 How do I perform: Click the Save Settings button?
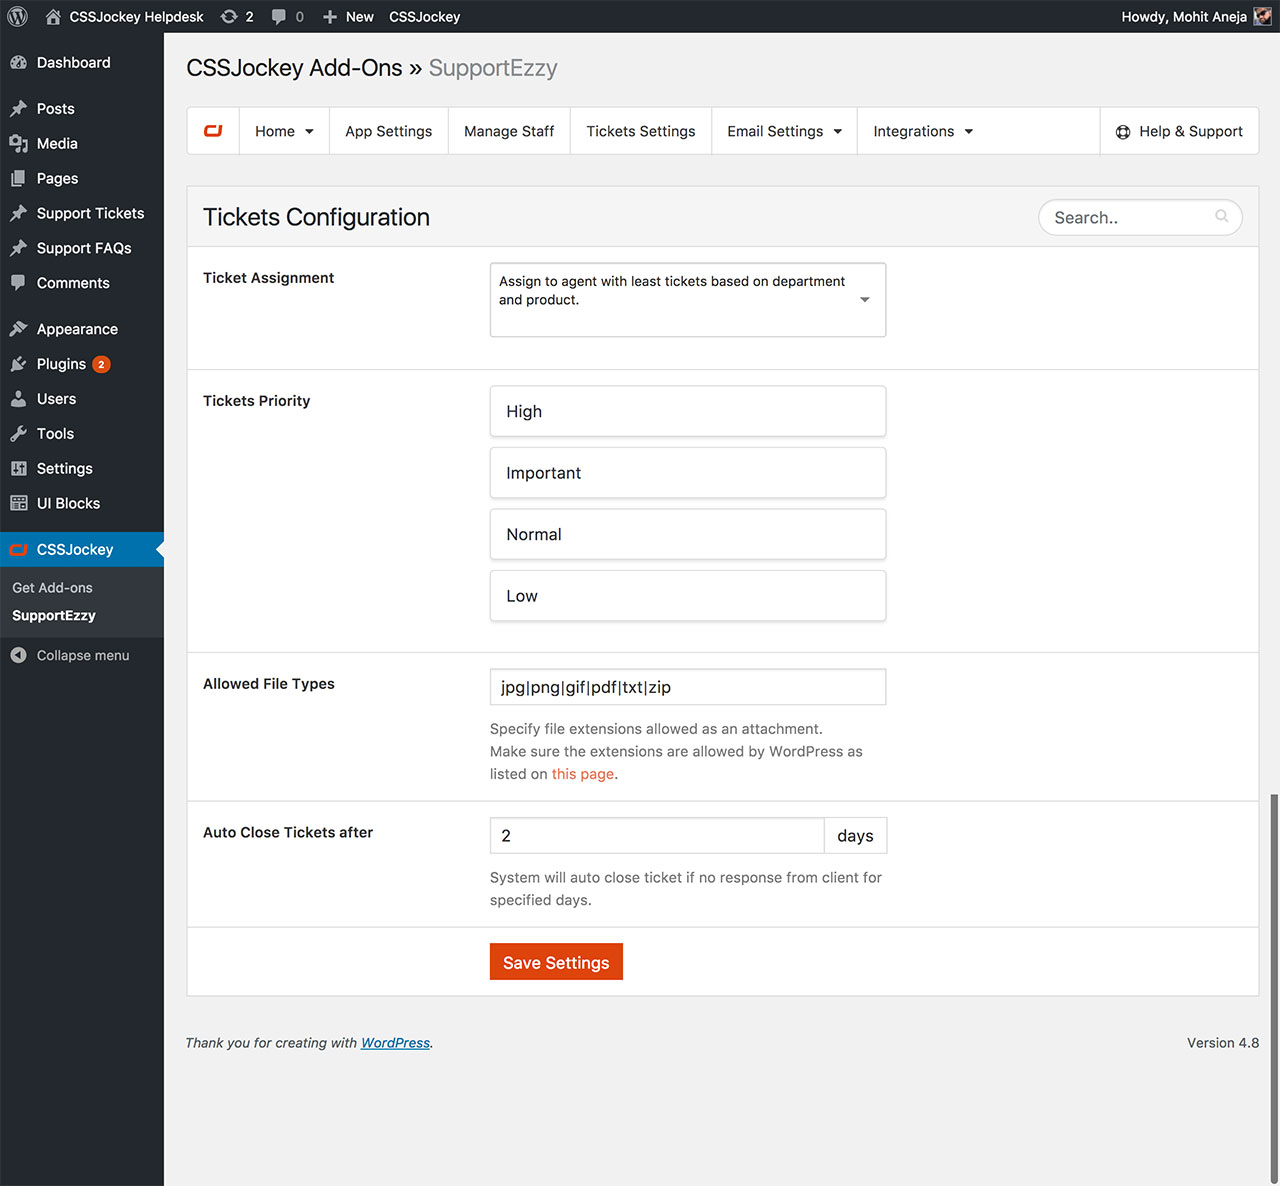point(556,962)
